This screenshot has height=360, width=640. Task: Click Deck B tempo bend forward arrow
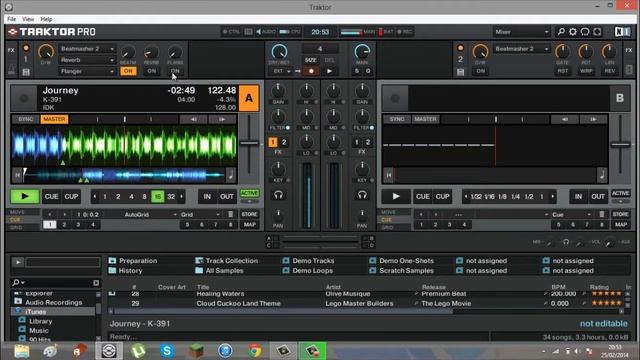point(593,119)
